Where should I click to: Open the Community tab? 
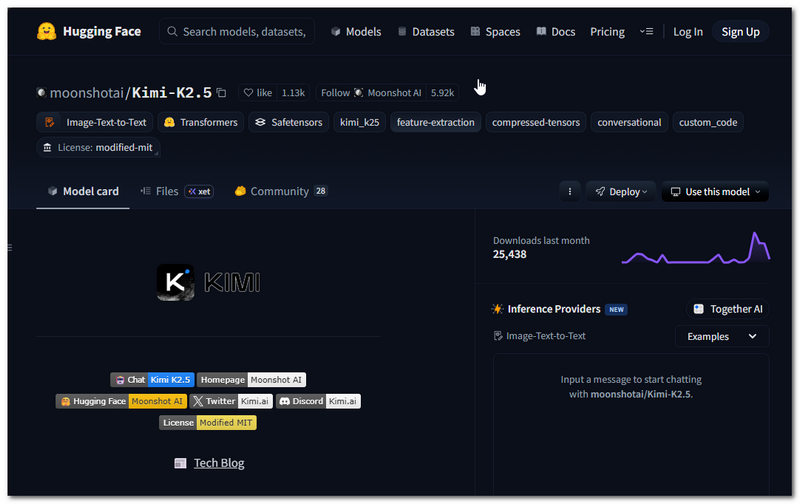[x=279, y=192]
